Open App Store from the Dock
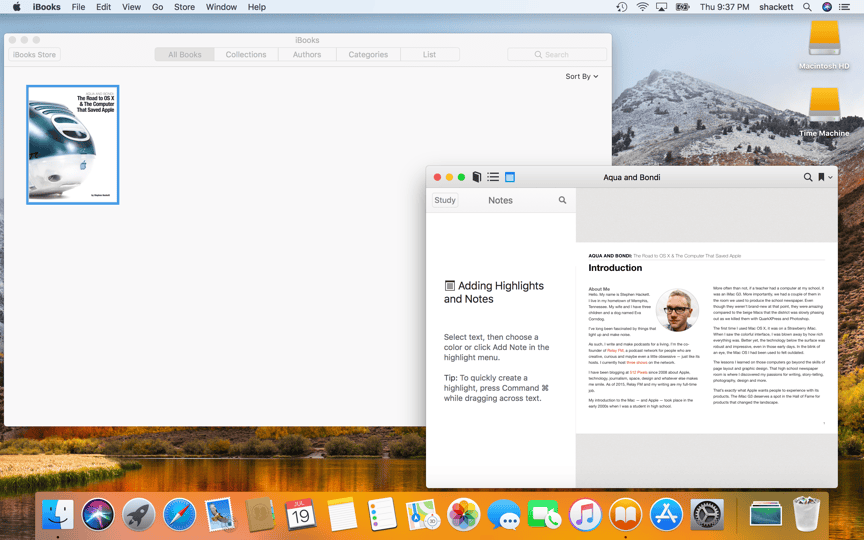This screenshot has width=864, height=540. coord(666,515)
